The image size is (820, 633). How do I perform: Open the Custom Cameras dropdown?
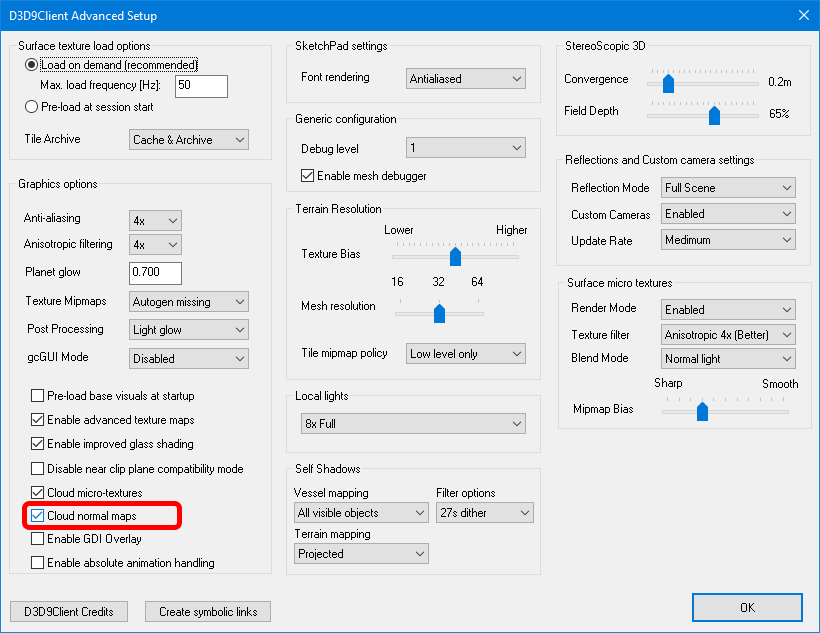point(728,213)
